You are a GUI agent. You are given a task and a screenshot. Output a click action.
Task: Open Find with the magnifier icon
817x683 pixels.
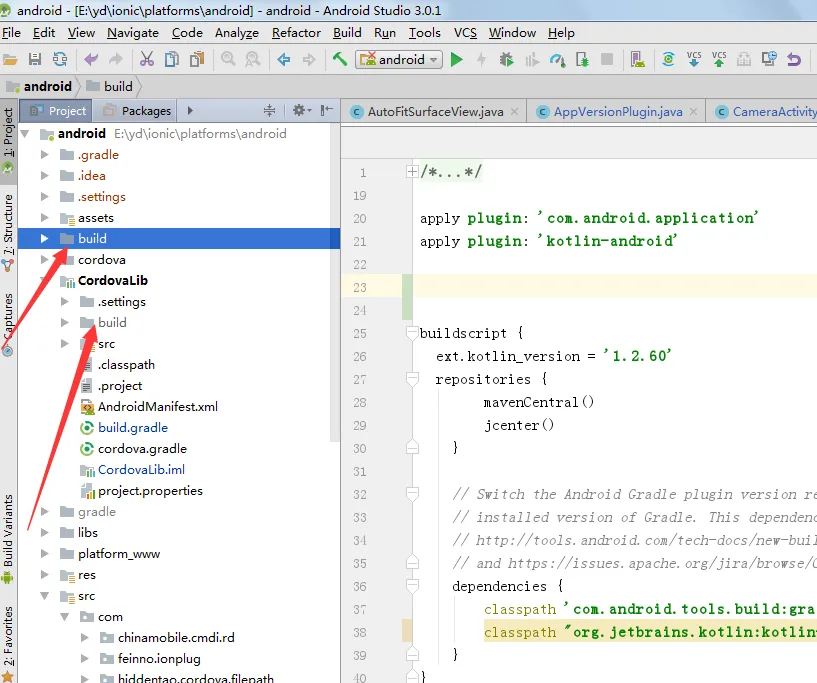pos(228,59)
